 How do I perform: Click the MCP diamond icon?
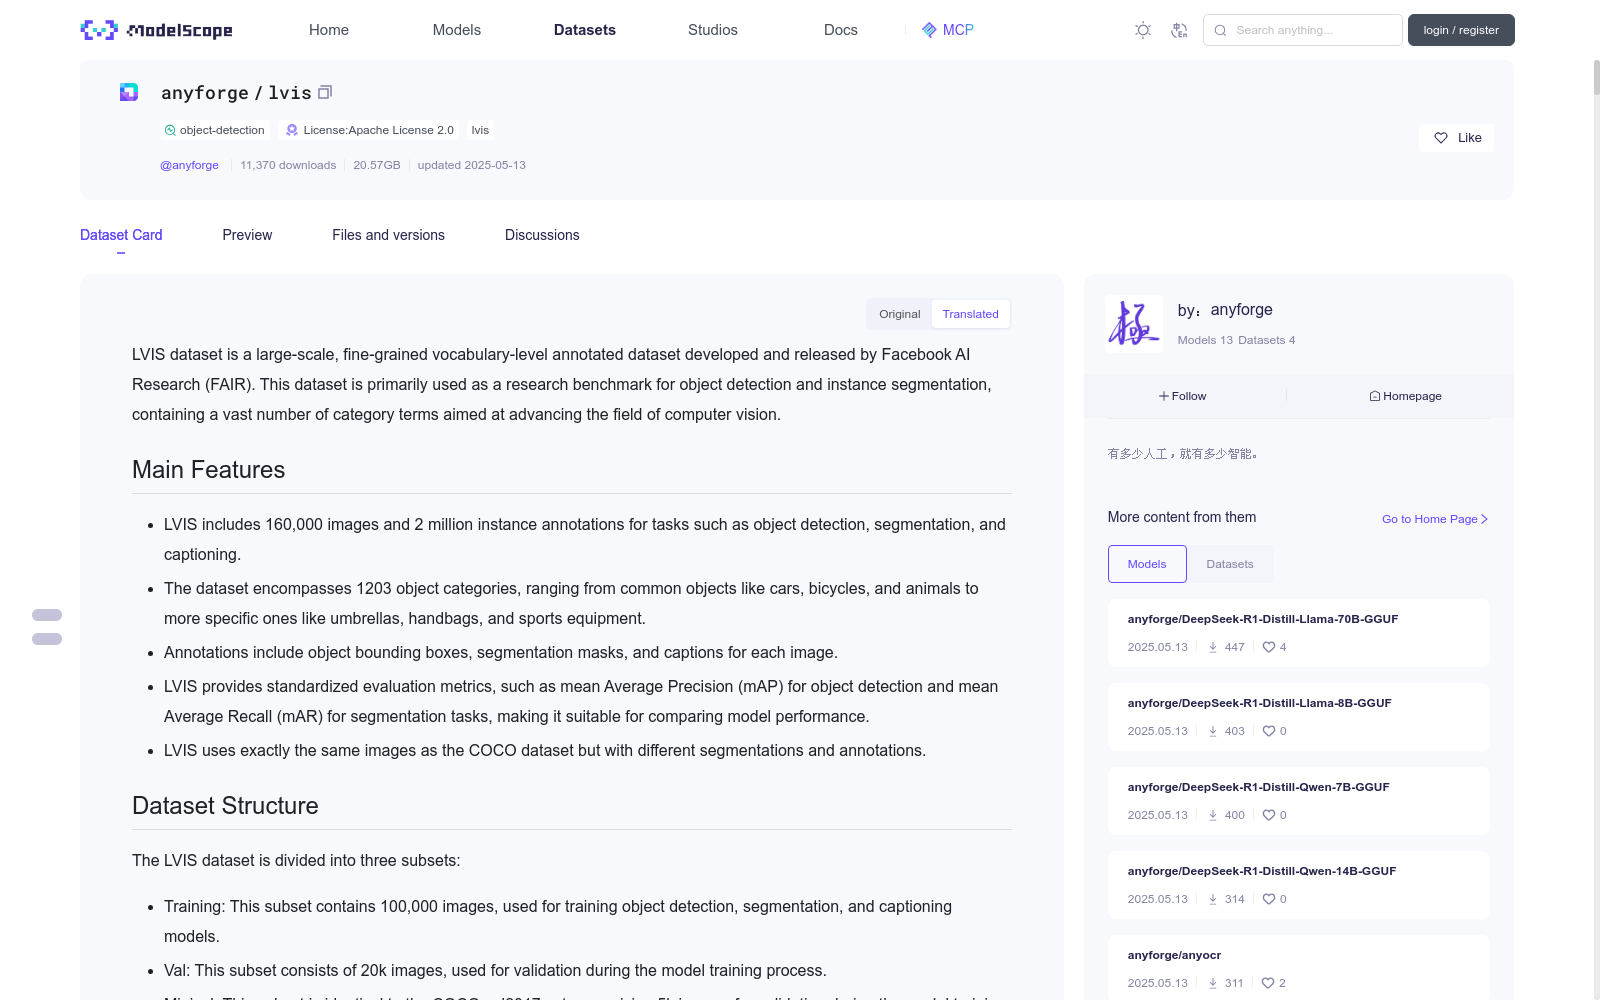[x=929, y=30]
